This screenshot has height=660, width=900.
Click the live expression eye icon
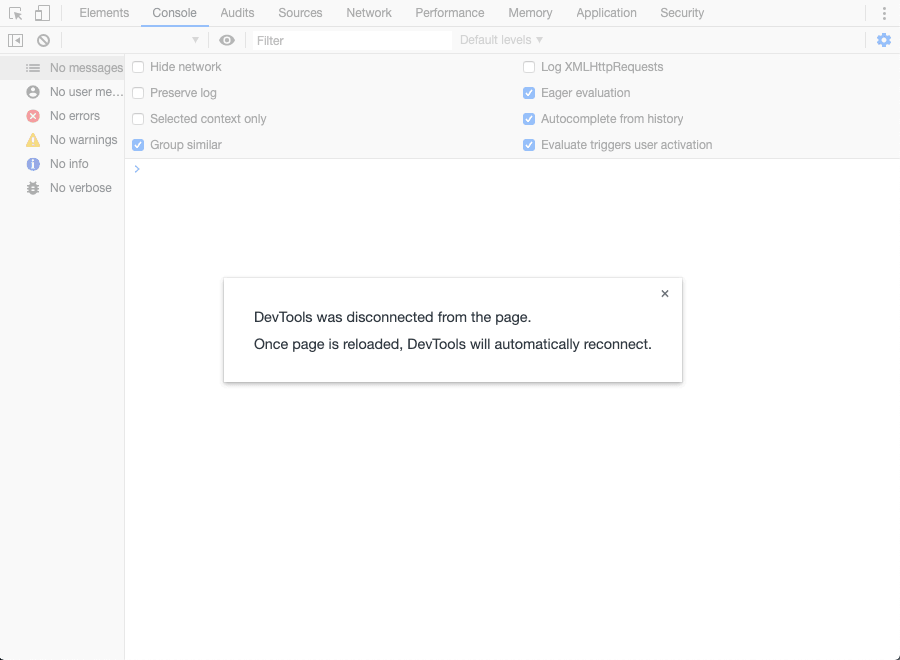227,40
